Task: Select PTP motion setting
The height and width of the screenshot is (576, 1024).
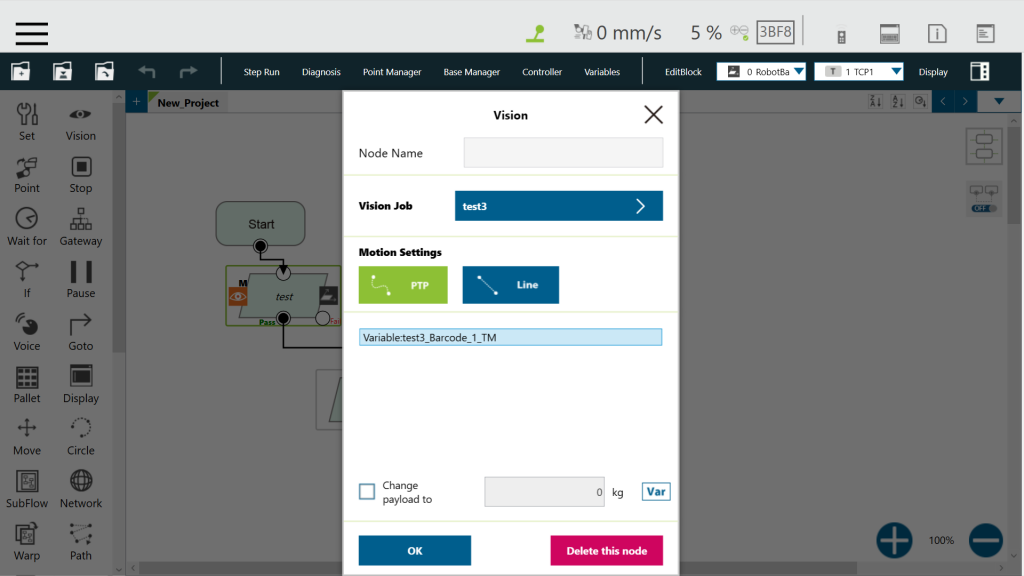Action: [403, 285]
